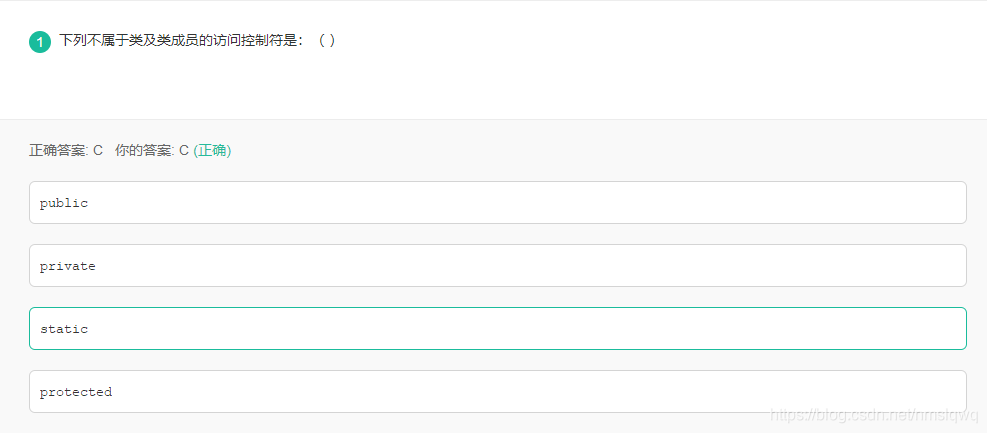Click the "正确答案" label text
Screen dimensions: 987x433
click(58, 150)
